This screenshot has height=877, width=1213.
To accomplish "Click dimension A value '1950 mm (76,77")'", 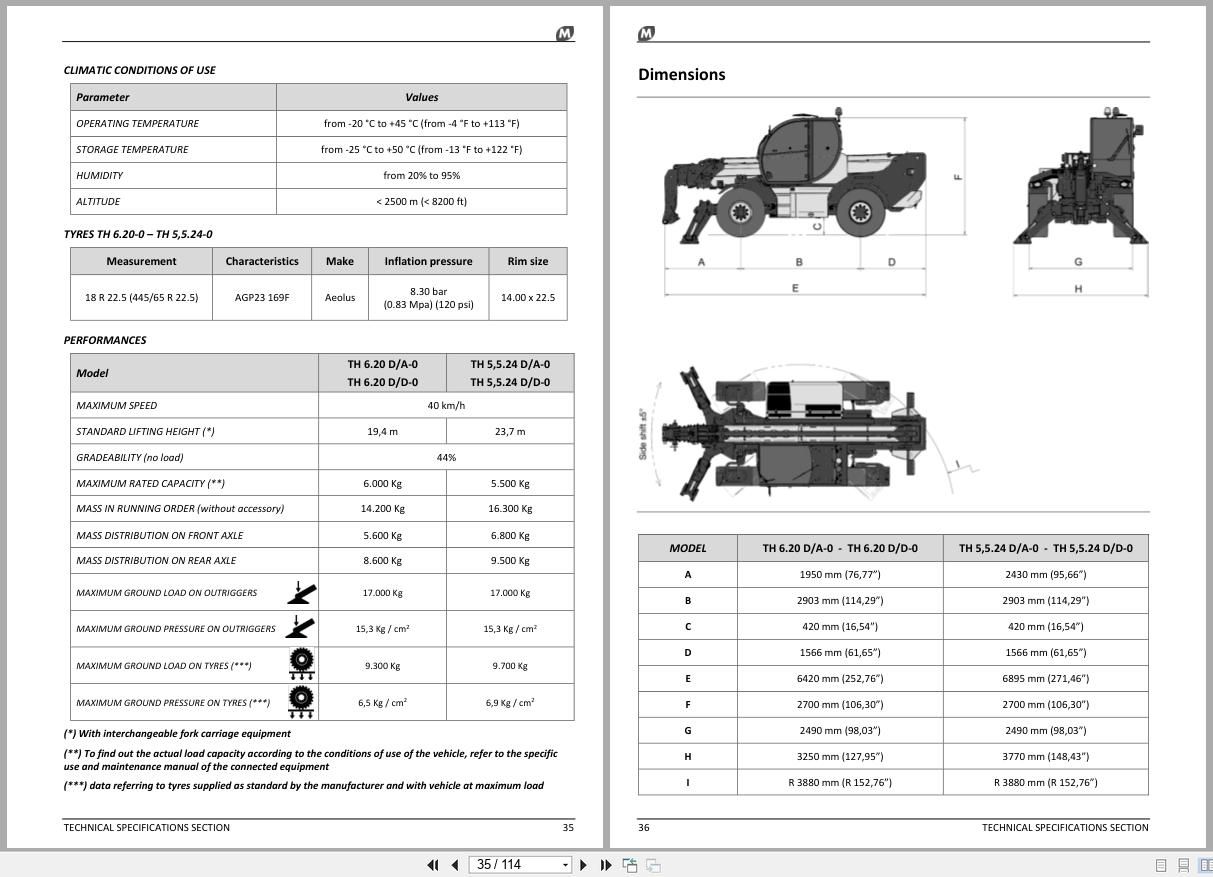I will [840, 574].
